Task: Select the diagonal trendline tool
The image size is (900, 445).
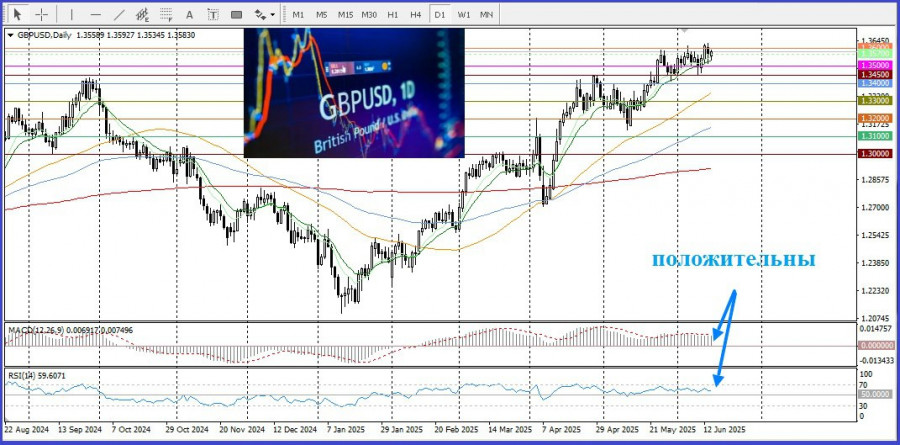Action: [119, 14]
